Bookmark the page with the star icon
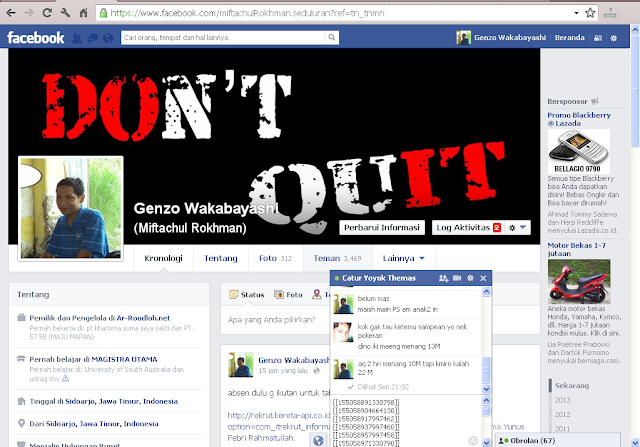Screen dimensions: 640x447 590,13
